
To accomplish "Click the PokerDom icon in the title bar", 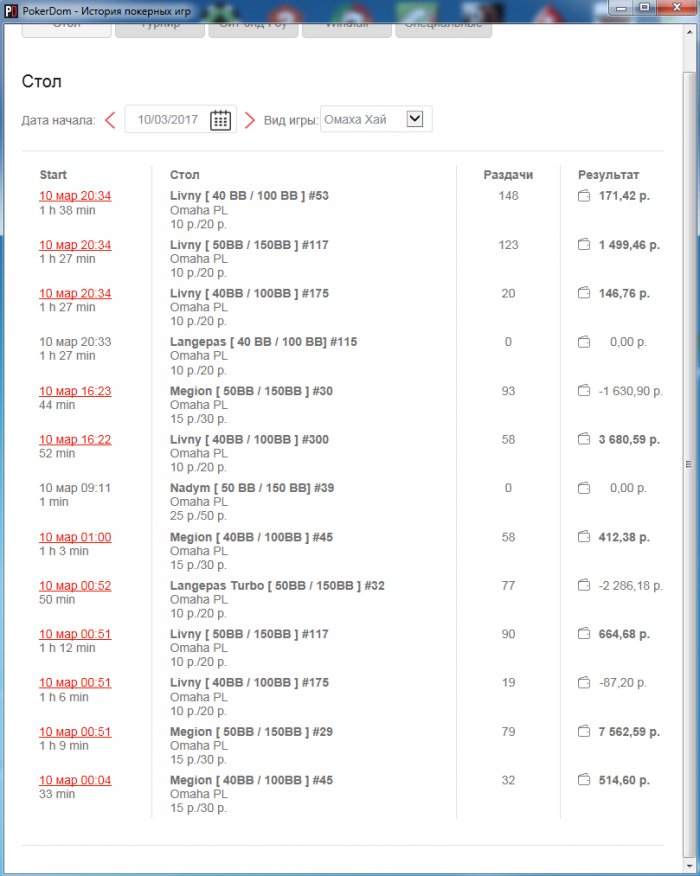I will 10,8.
